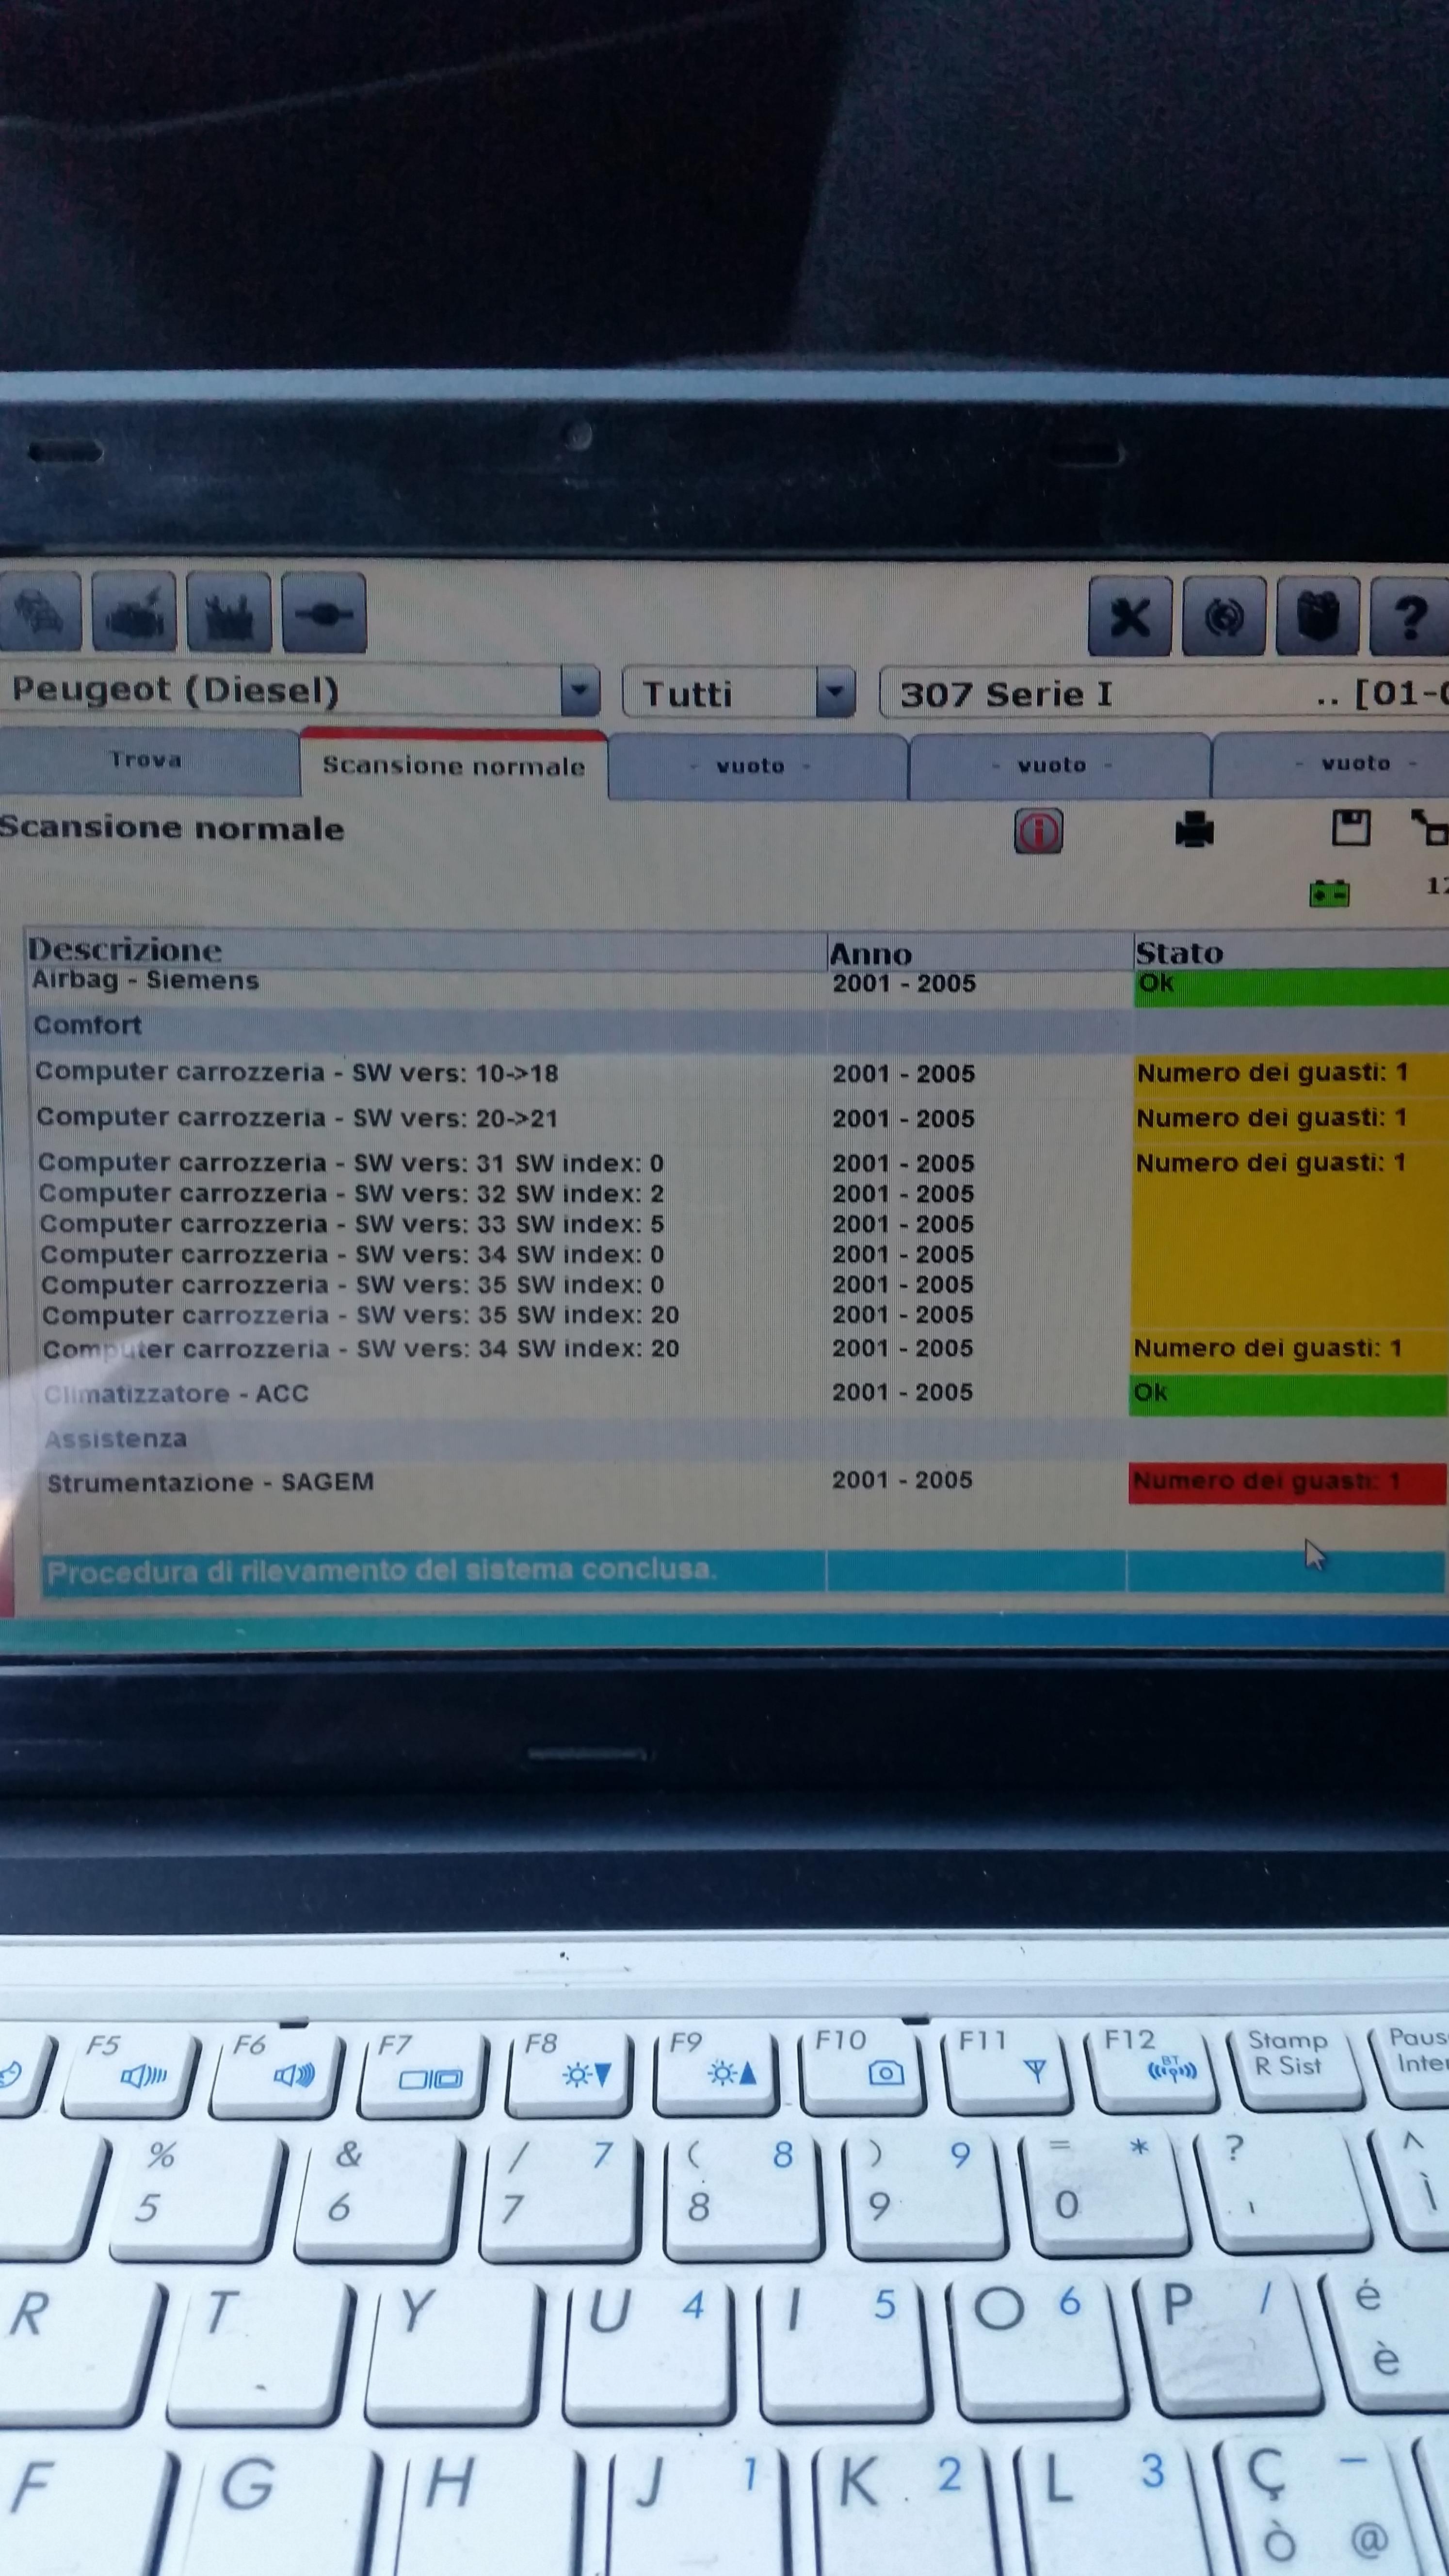This screenshot has width=1449, height=2576.
Task: Click the Descrizione column header
Action: [425, 949]
